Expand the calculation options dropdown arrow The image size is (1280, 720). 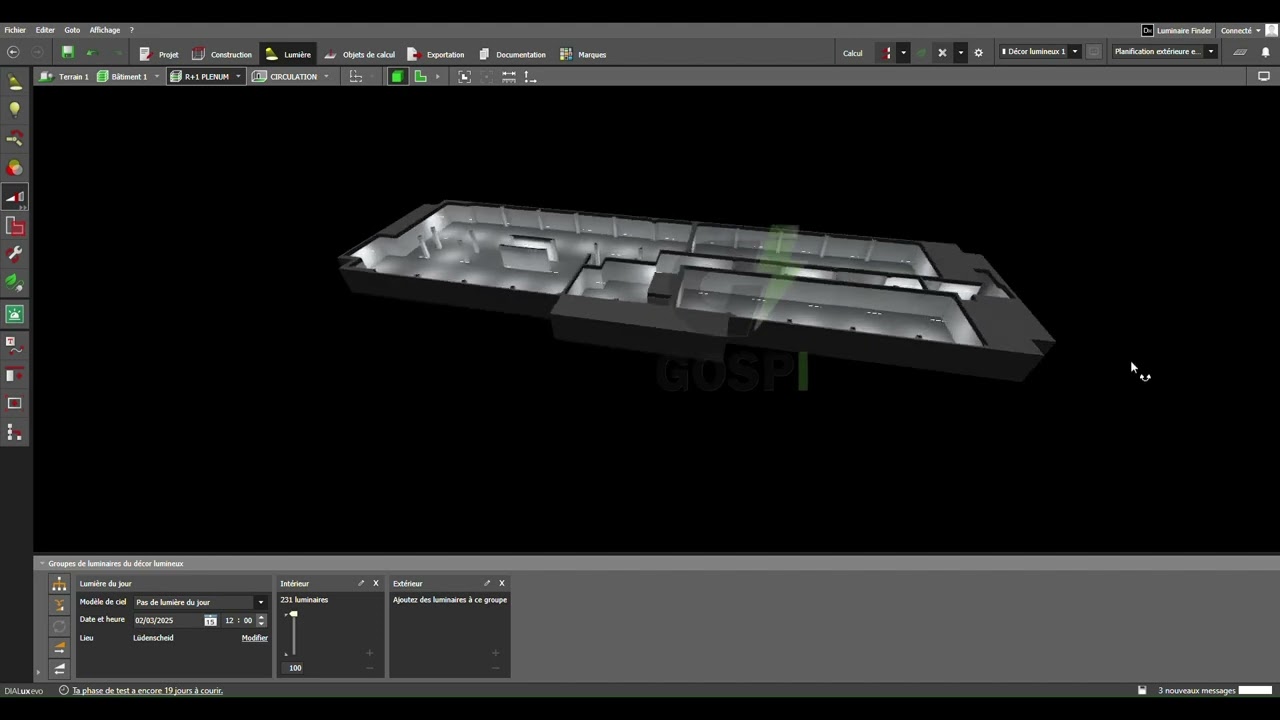(x=903, y=53)
